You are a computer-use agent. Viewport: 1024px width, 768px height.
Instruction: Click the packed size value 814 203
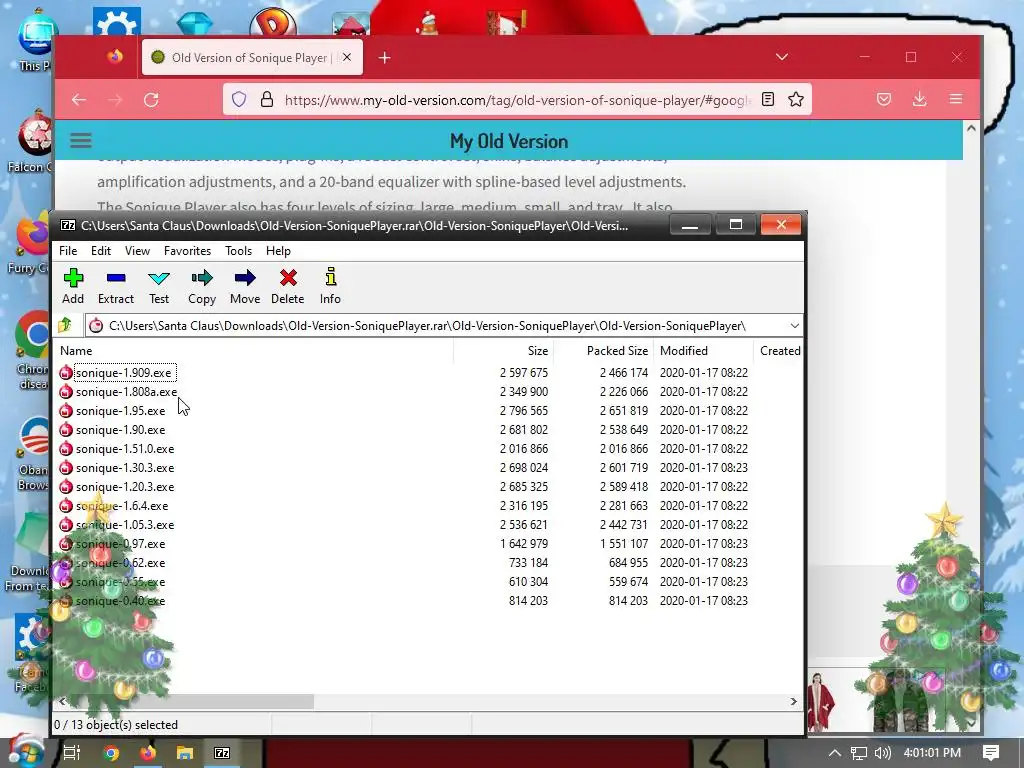[628, 601]
